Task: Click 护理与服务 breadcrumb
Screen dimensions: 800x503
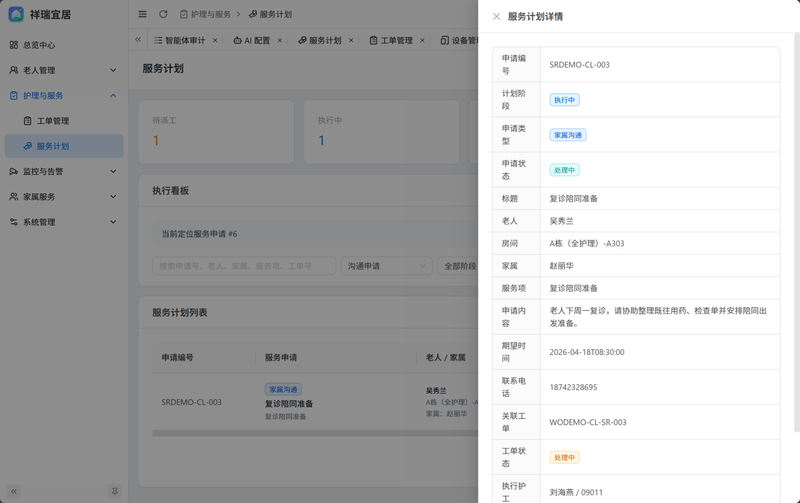Action: click(206, 14)
